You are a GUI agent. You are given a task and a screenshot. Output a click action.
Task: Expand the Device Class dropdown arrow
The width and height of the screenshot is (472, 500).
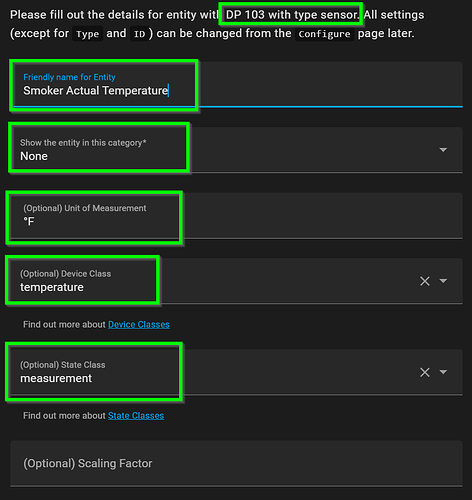[x=443, y=281]
